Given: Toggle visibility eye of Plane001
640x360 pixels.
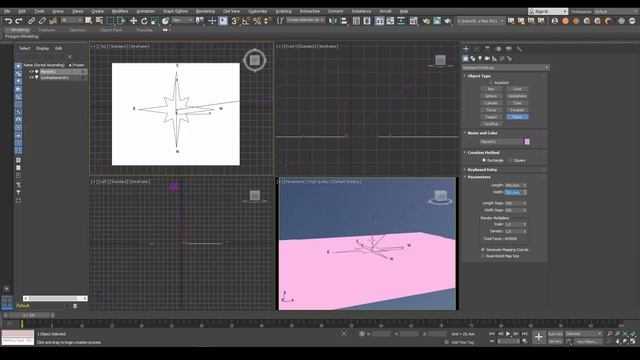Looking at the screenshot, I should pyautogui.click(x=31, y=71).
